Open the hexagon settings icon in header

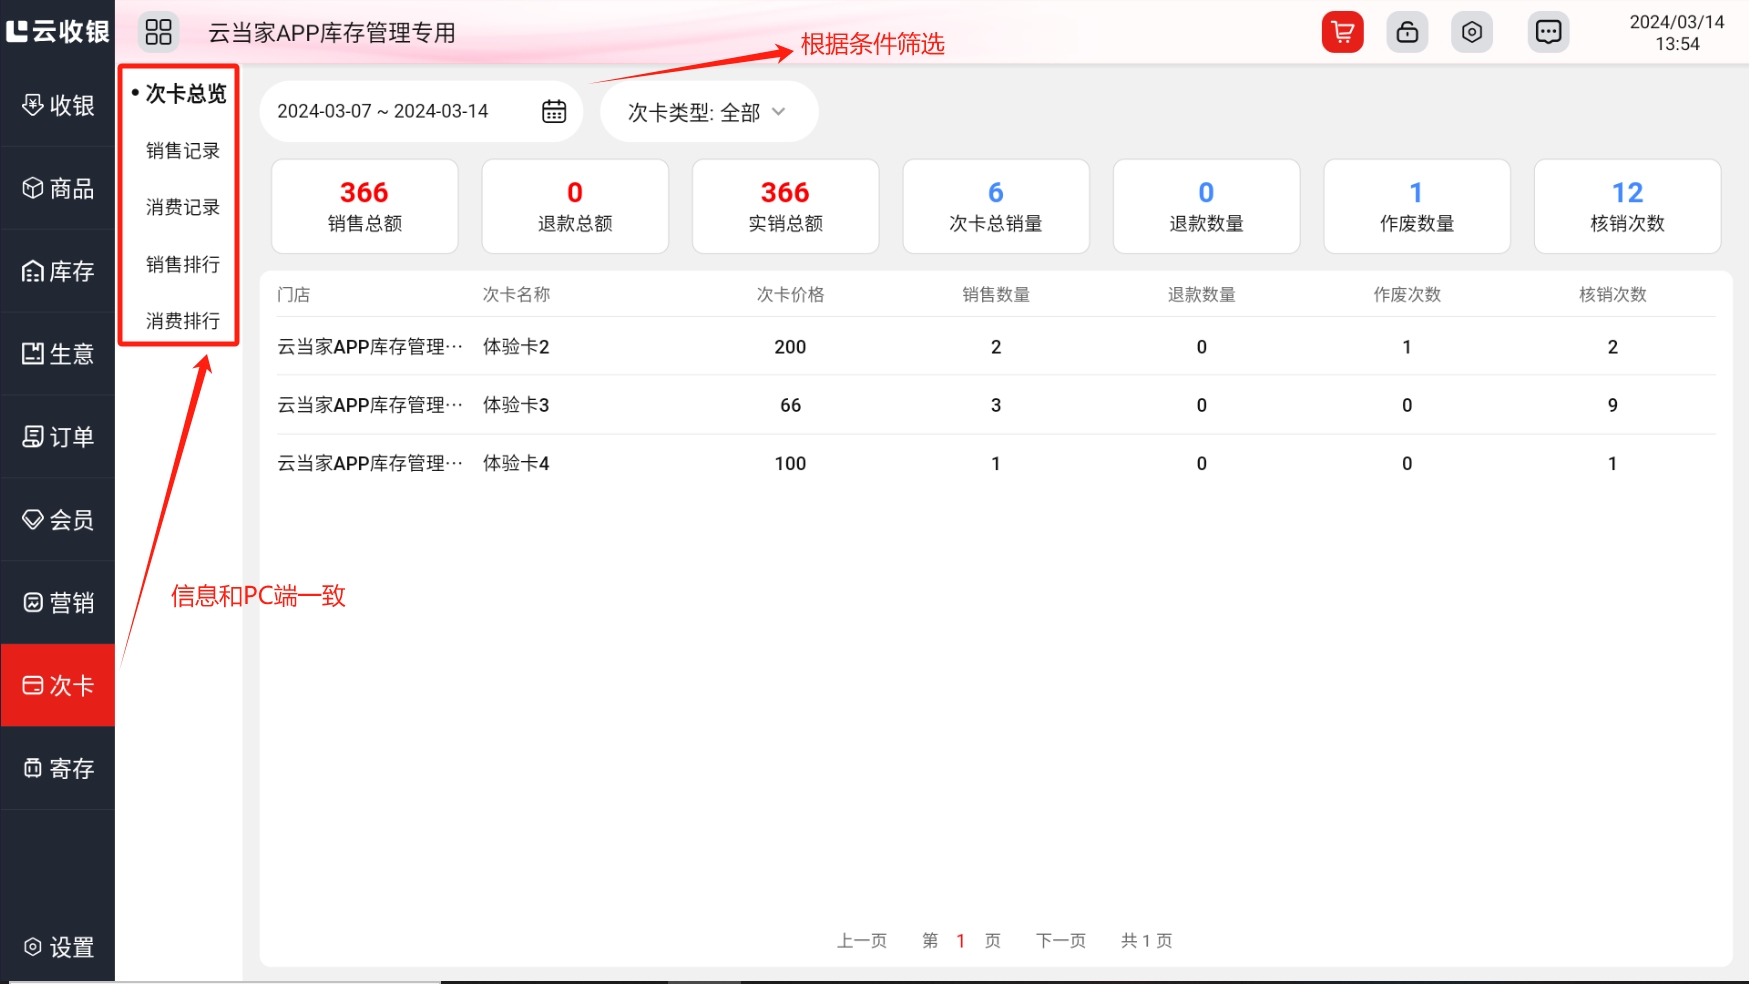pyautogui.click(x=1472, y=32)
